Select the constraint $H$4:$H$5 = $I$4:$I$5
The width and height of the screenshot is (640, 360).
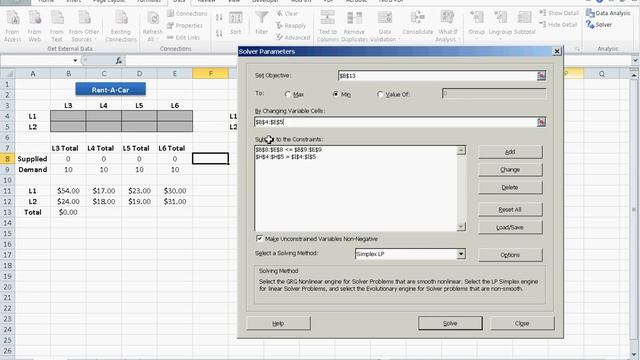[285, 157]
